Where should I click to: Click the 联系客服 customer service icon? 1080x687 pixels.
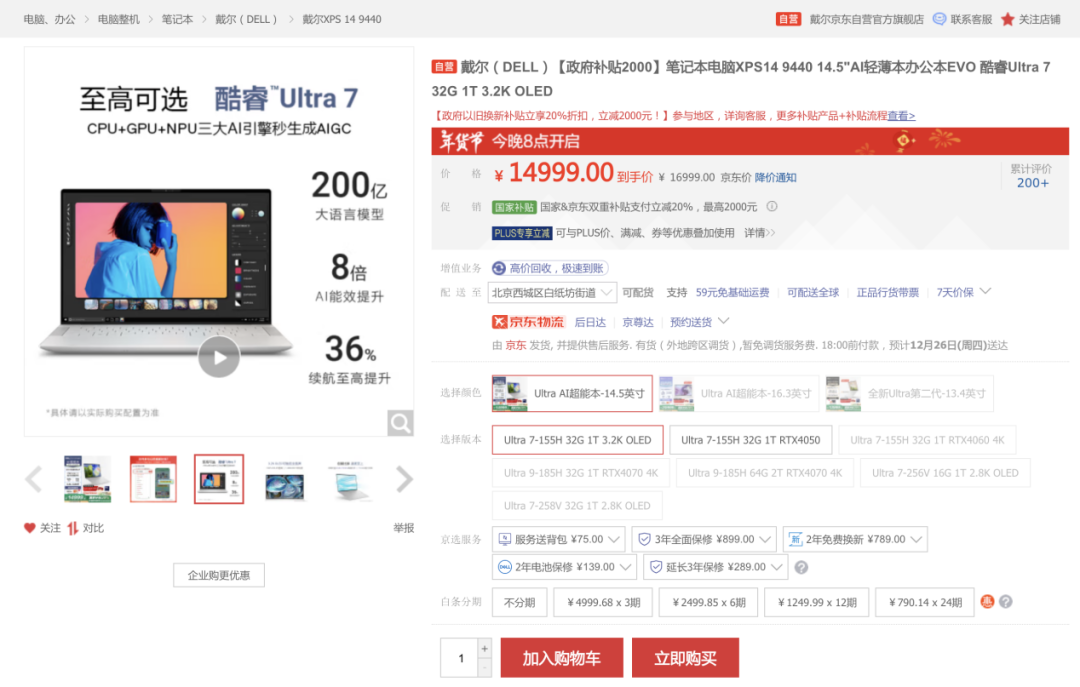[939, 19]
